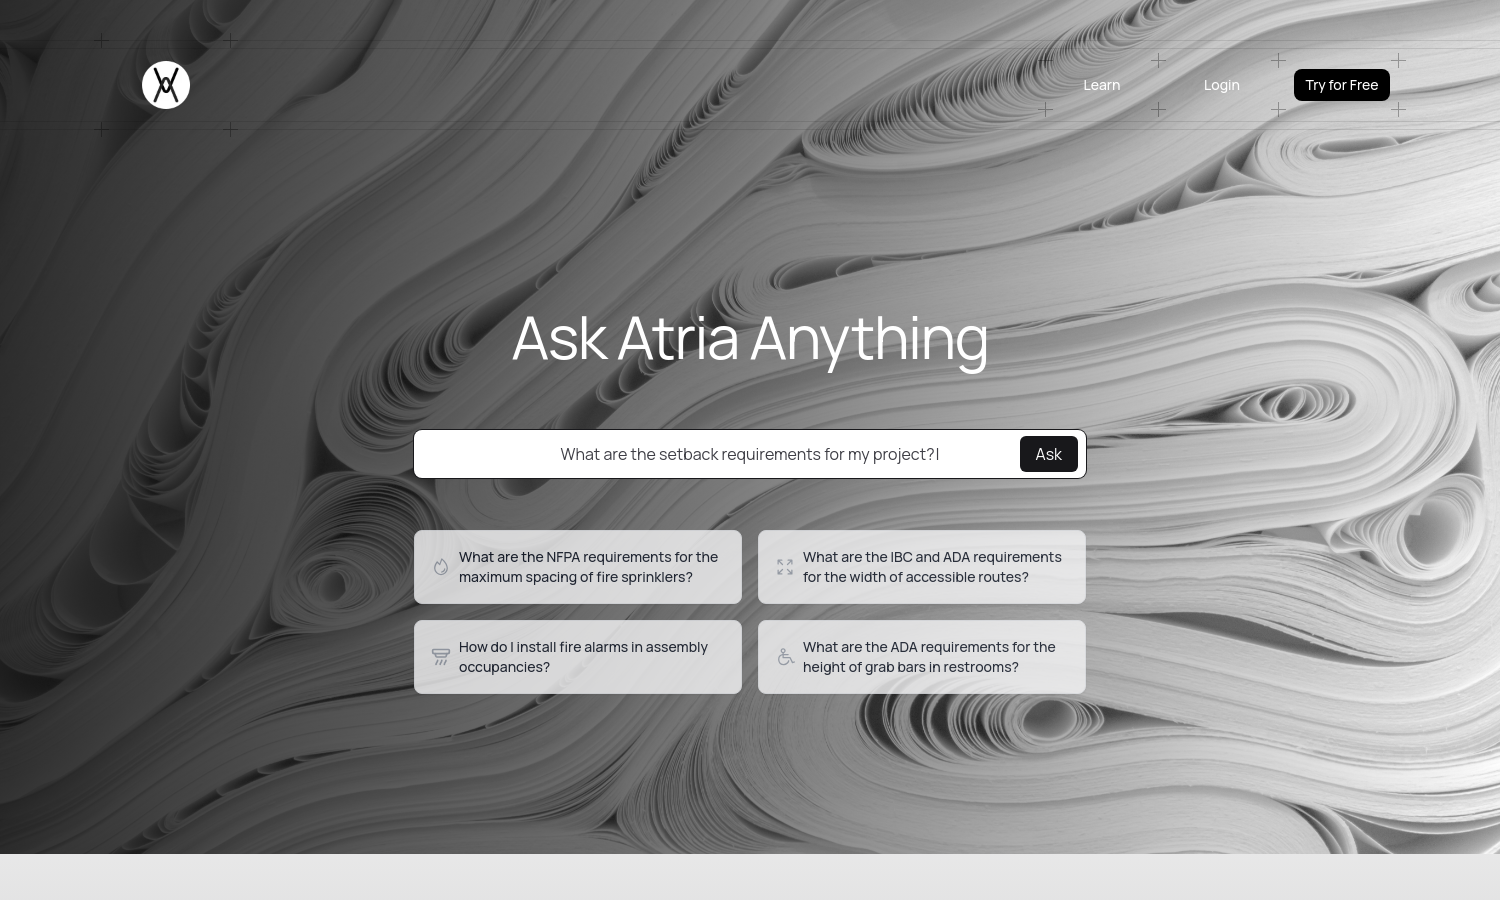This screenshot has width=1500, height=900.
Task: Click the "Ask Atria Anything" heading
Action: click(750, 338)
